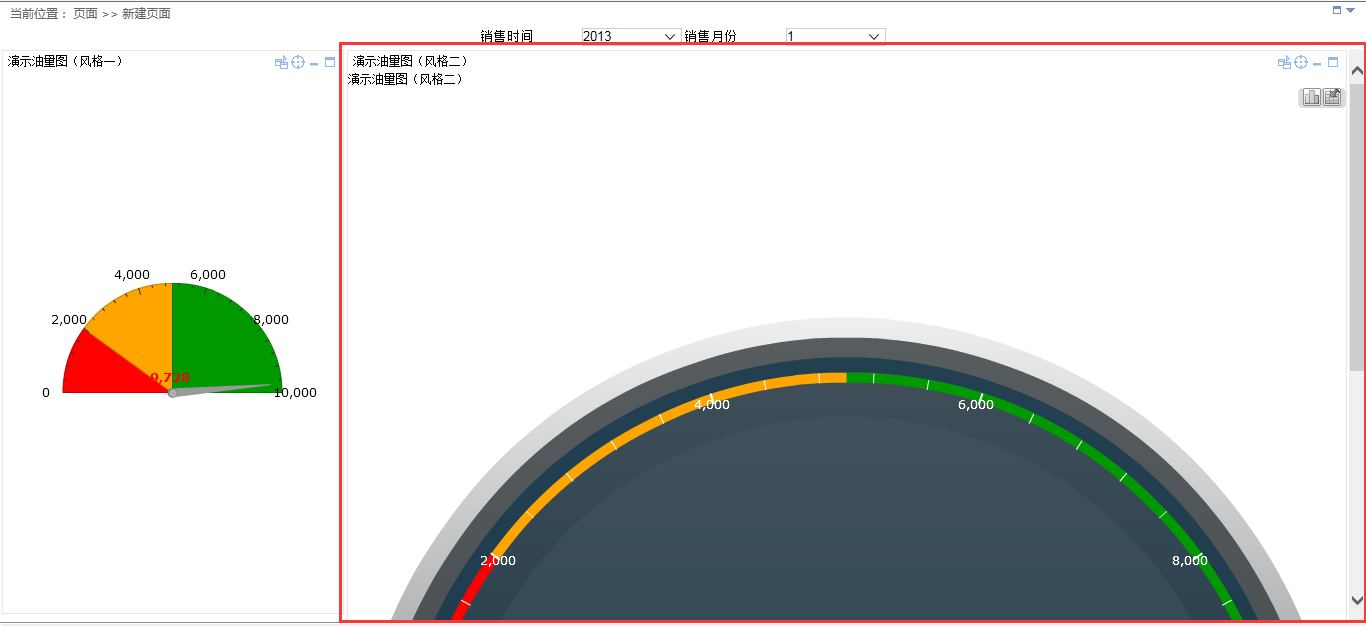Click the bar chart settings icon
This screenshot has width=1366, height=626.
(x=1310, y=97)
